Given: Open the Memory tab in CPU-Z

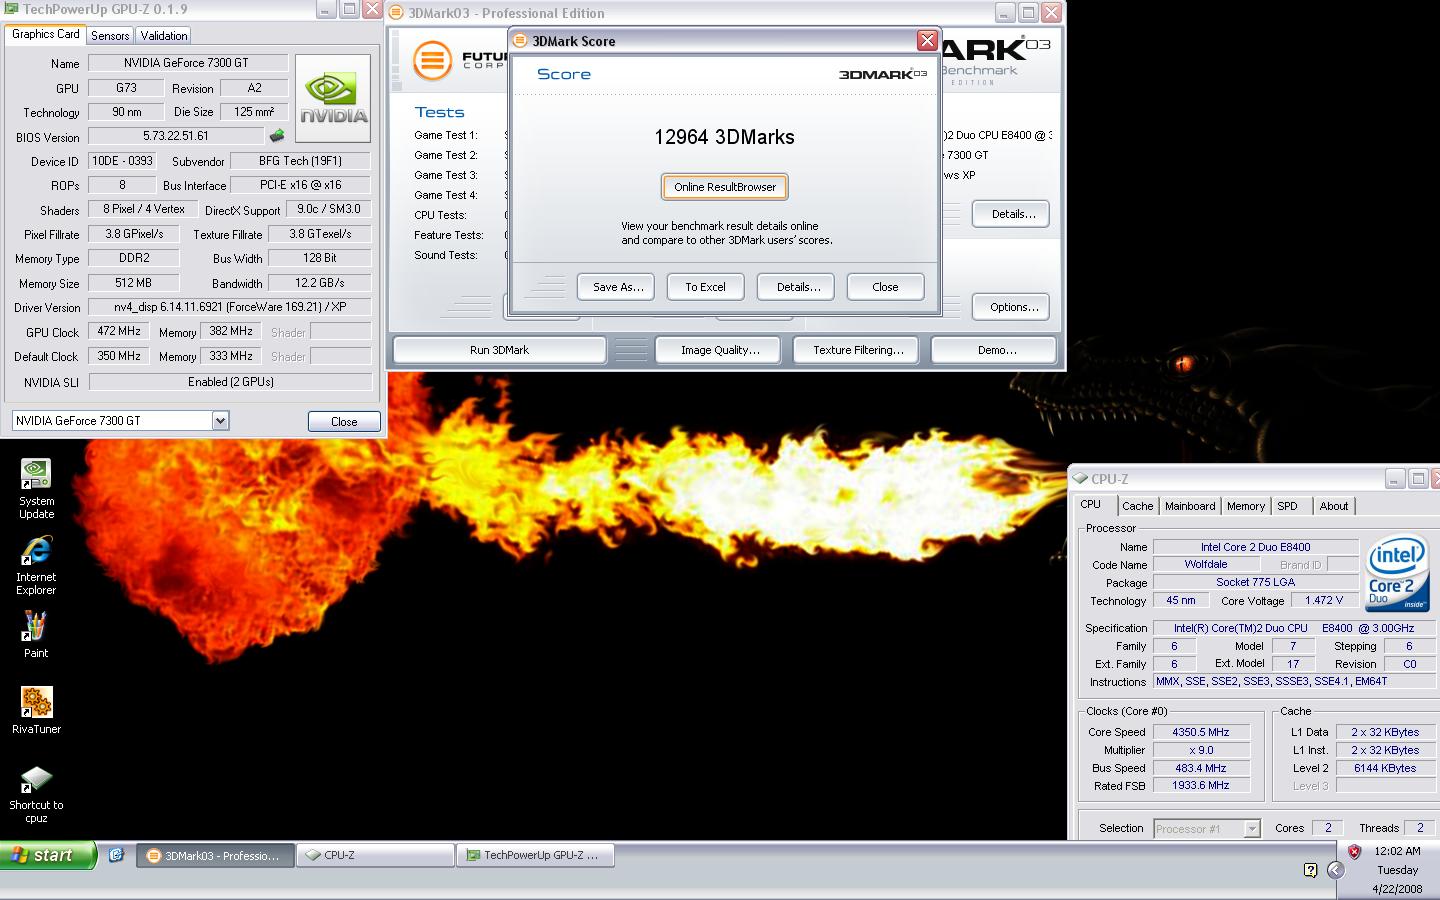Looking at the screenshot, I should coord(1246,506).
